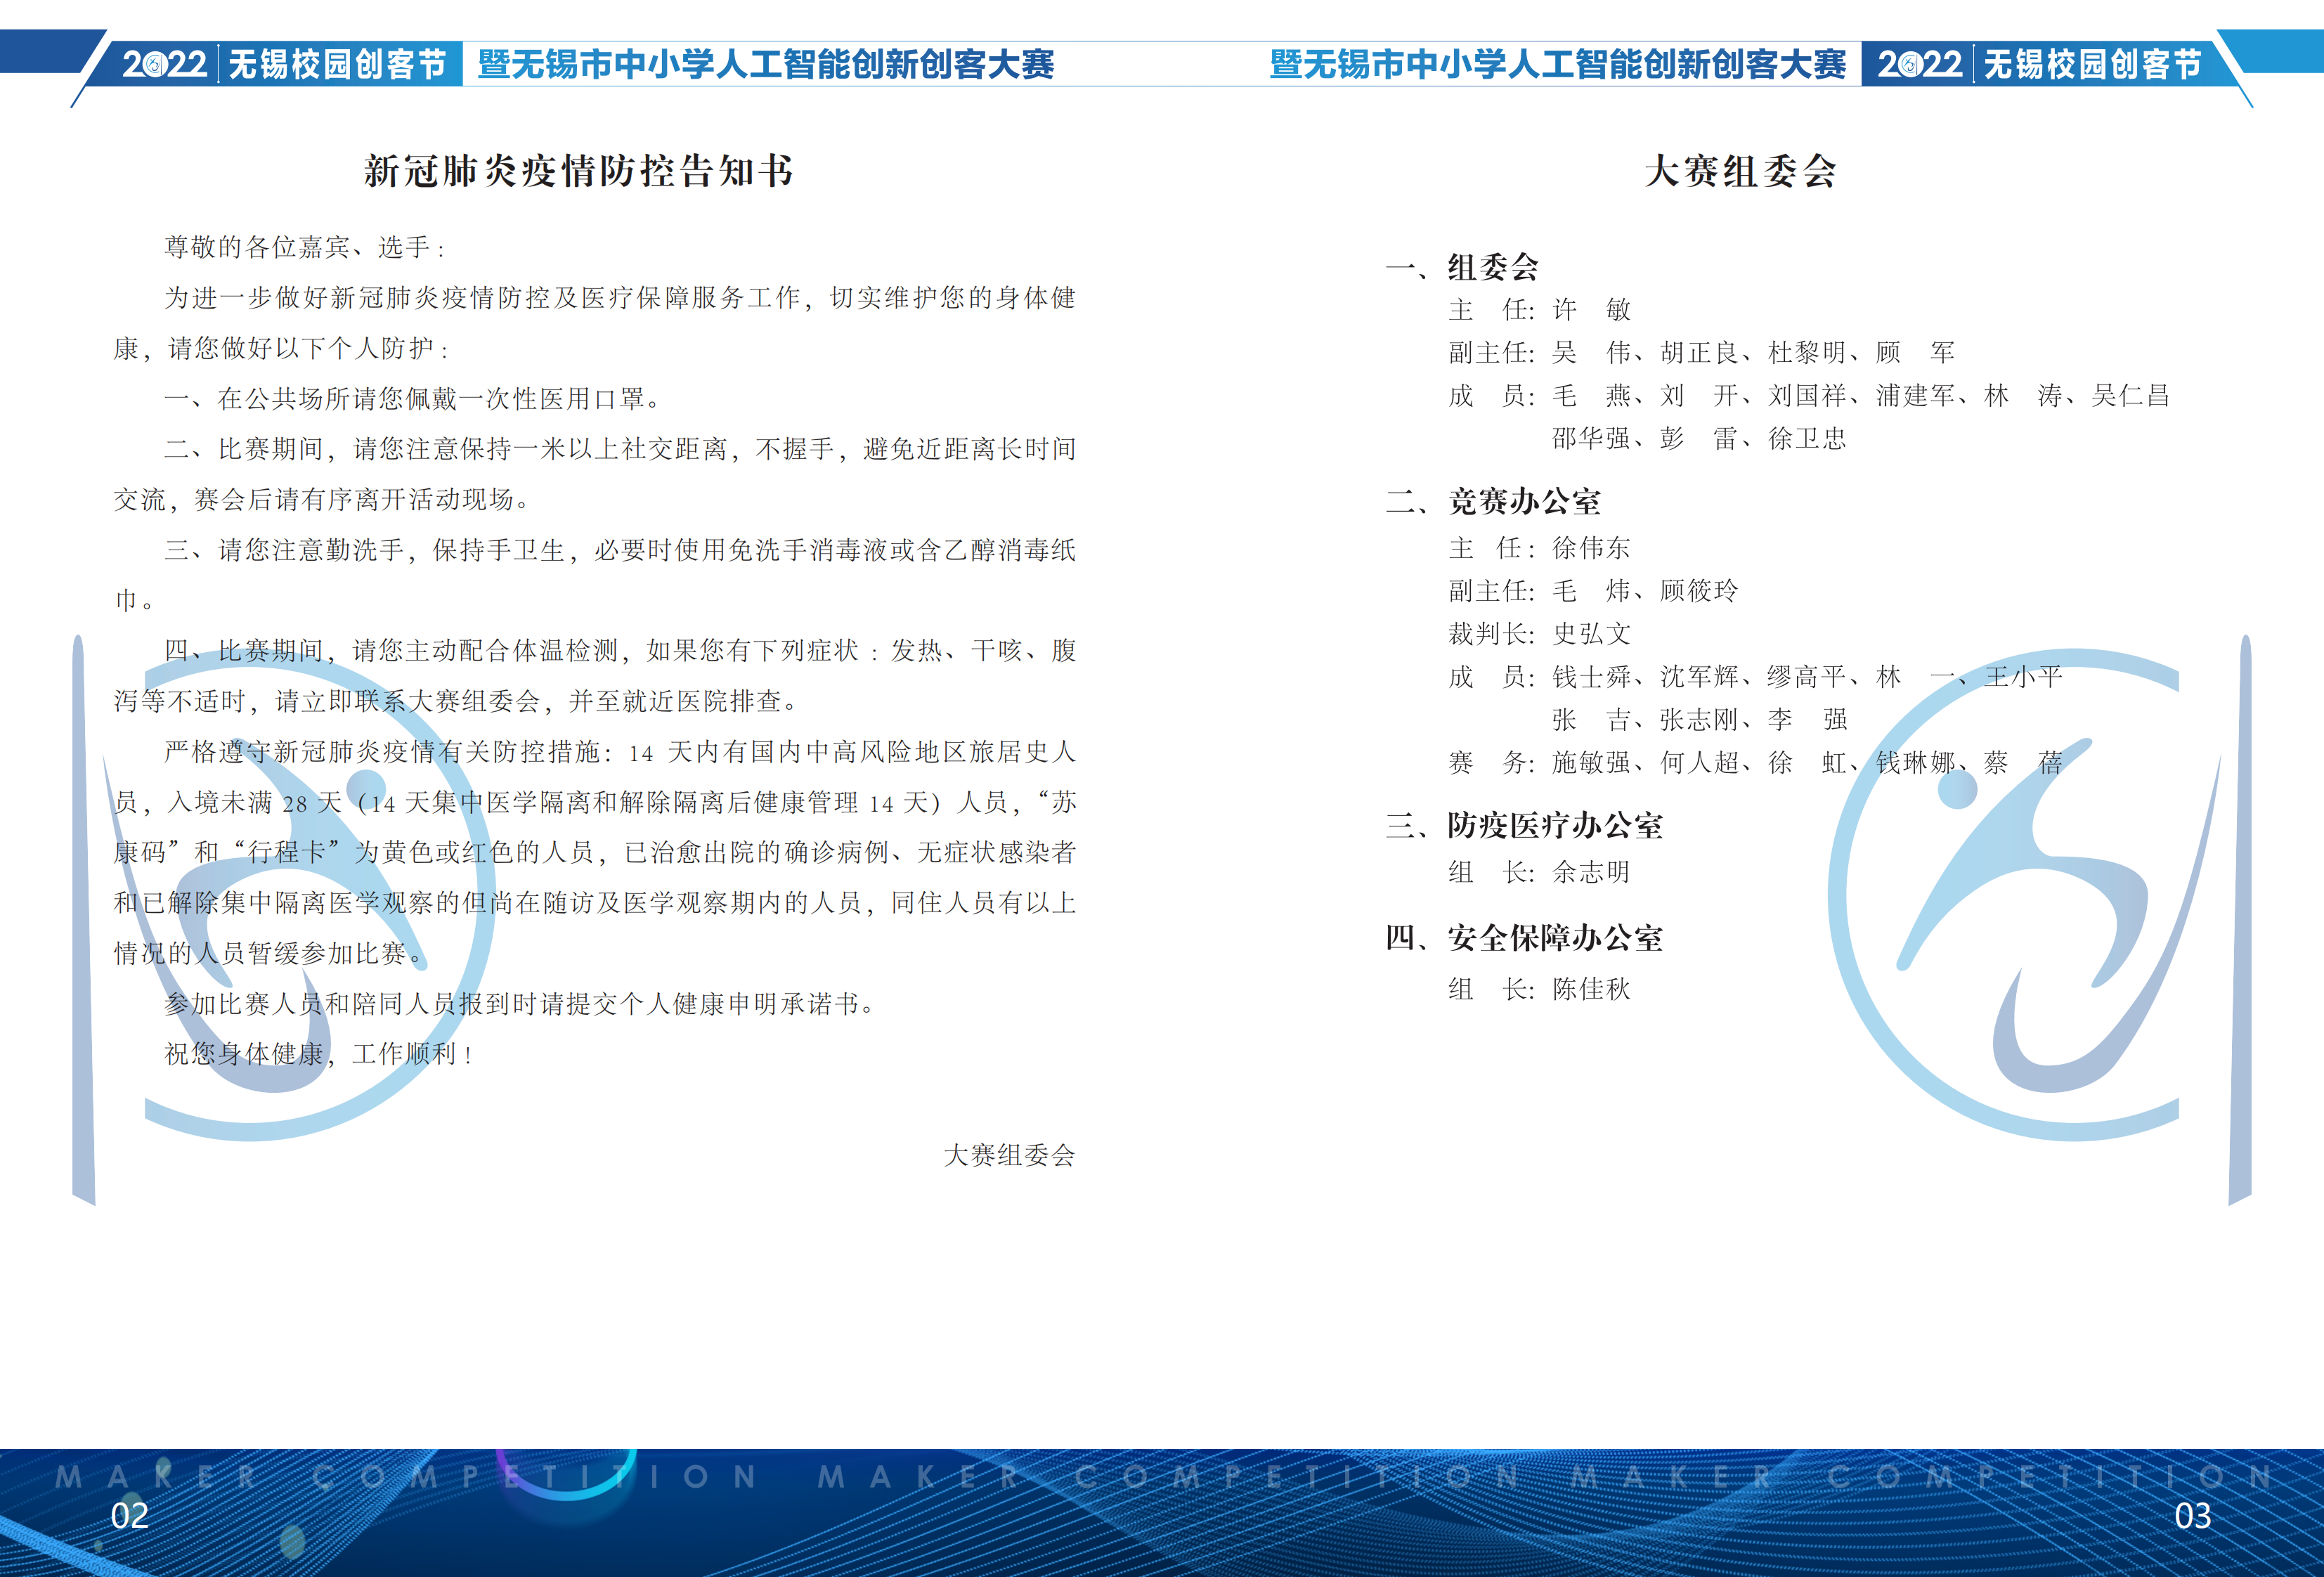Click the section heading 四、安全保障办公室
2324x1577 pixels.
coord(1524,938)
